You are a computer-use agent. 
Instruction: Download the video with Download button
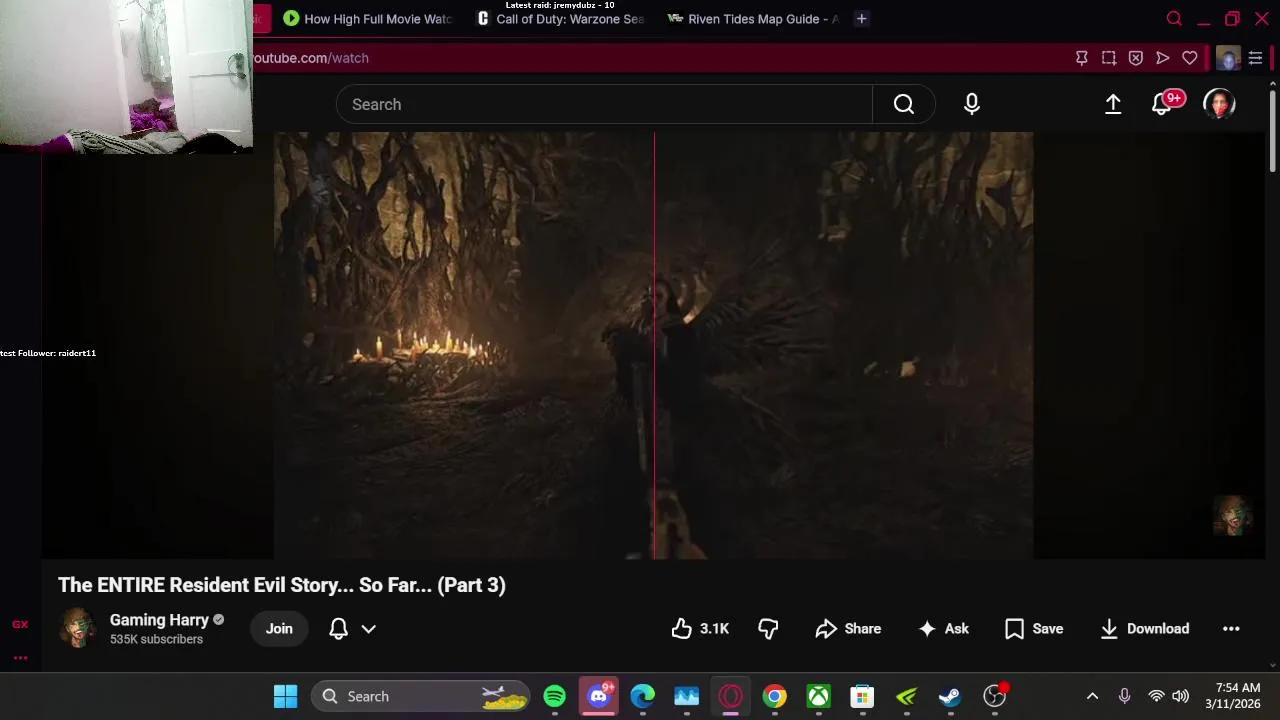point(1144,629)
